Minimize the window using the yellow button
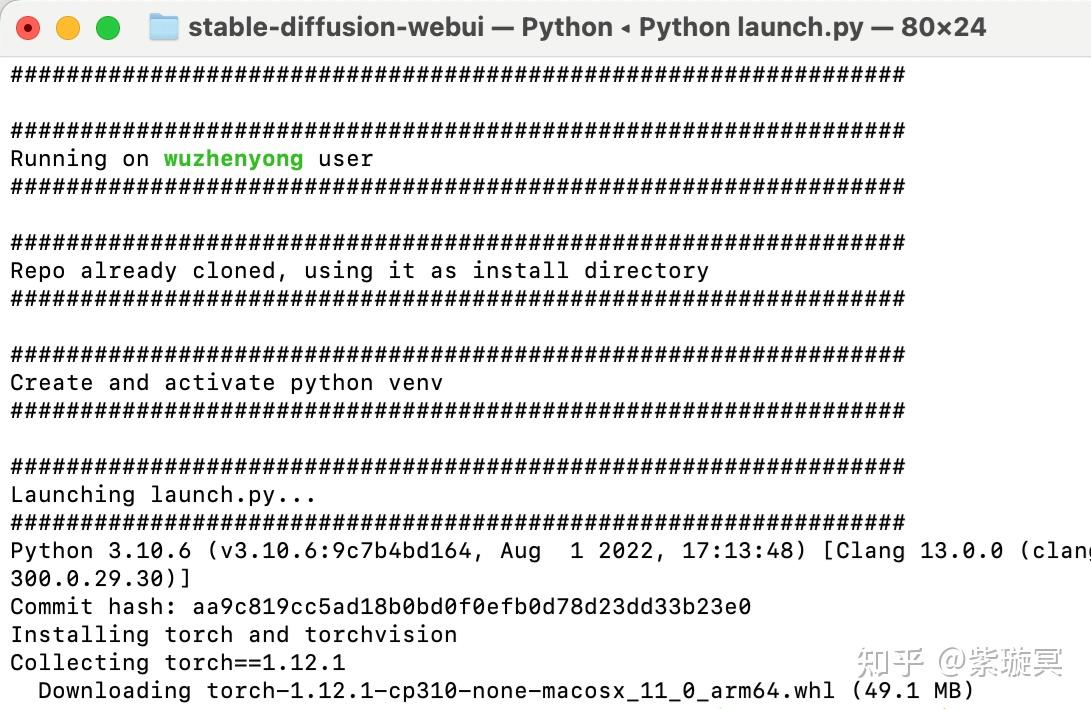The width and height of the screenshot is (1091, 709). pos(67,29)
